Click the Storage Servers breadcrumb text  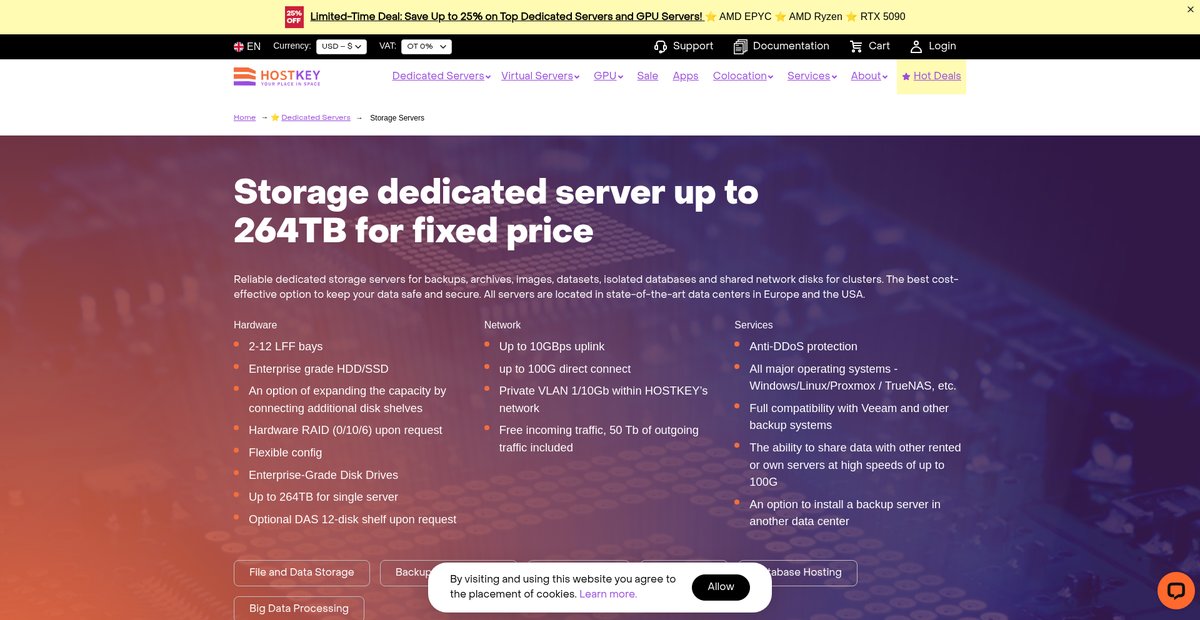(397, 118)
